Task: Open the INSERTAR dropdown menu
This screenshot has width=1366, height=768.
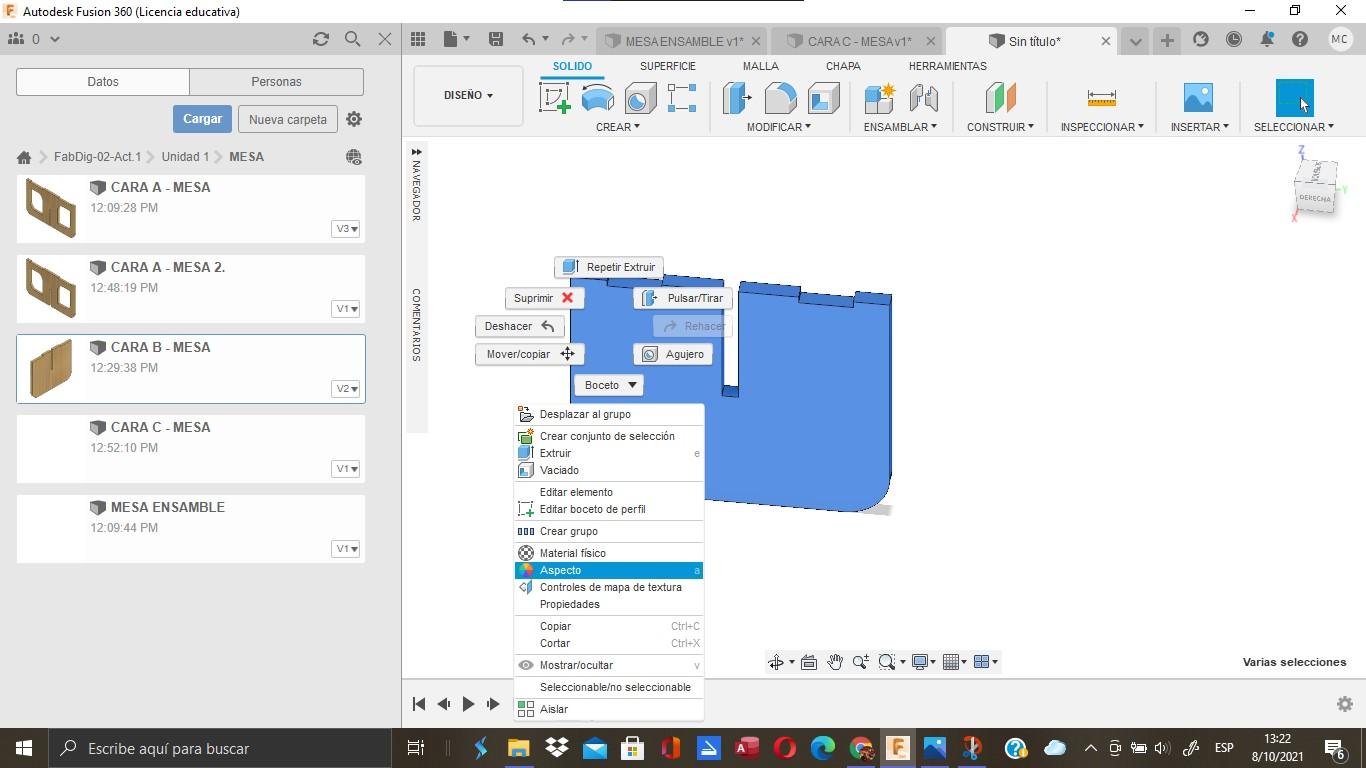Action: 1200,127
